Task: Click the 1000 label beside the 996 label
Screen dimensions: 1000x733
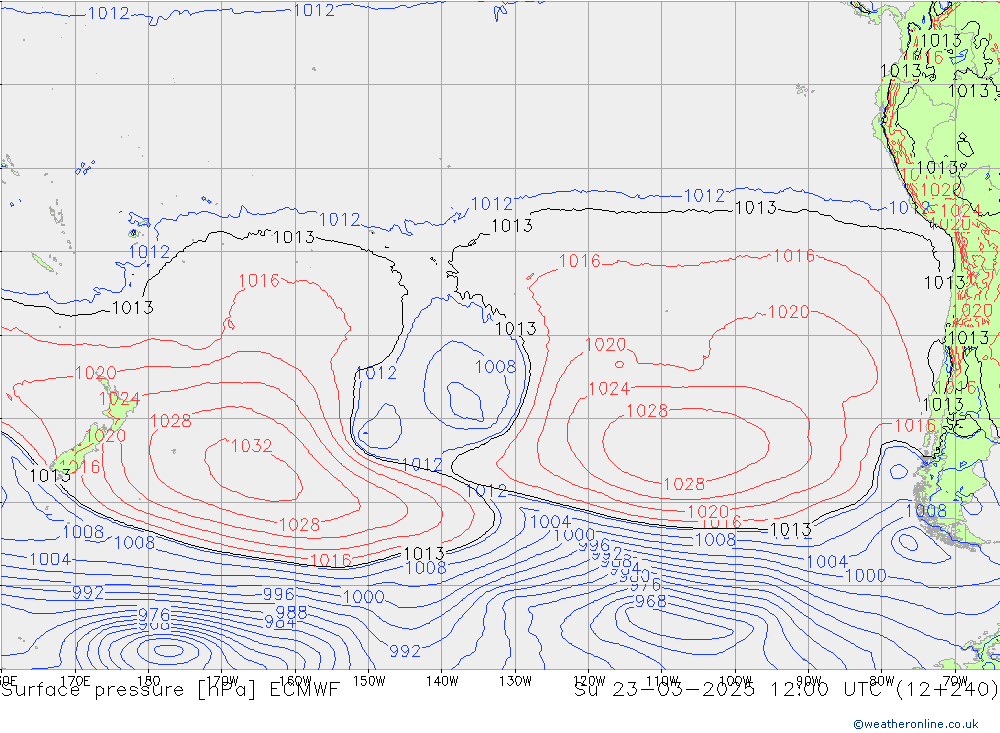Action: pyautogui.click(x=364, y=596)
